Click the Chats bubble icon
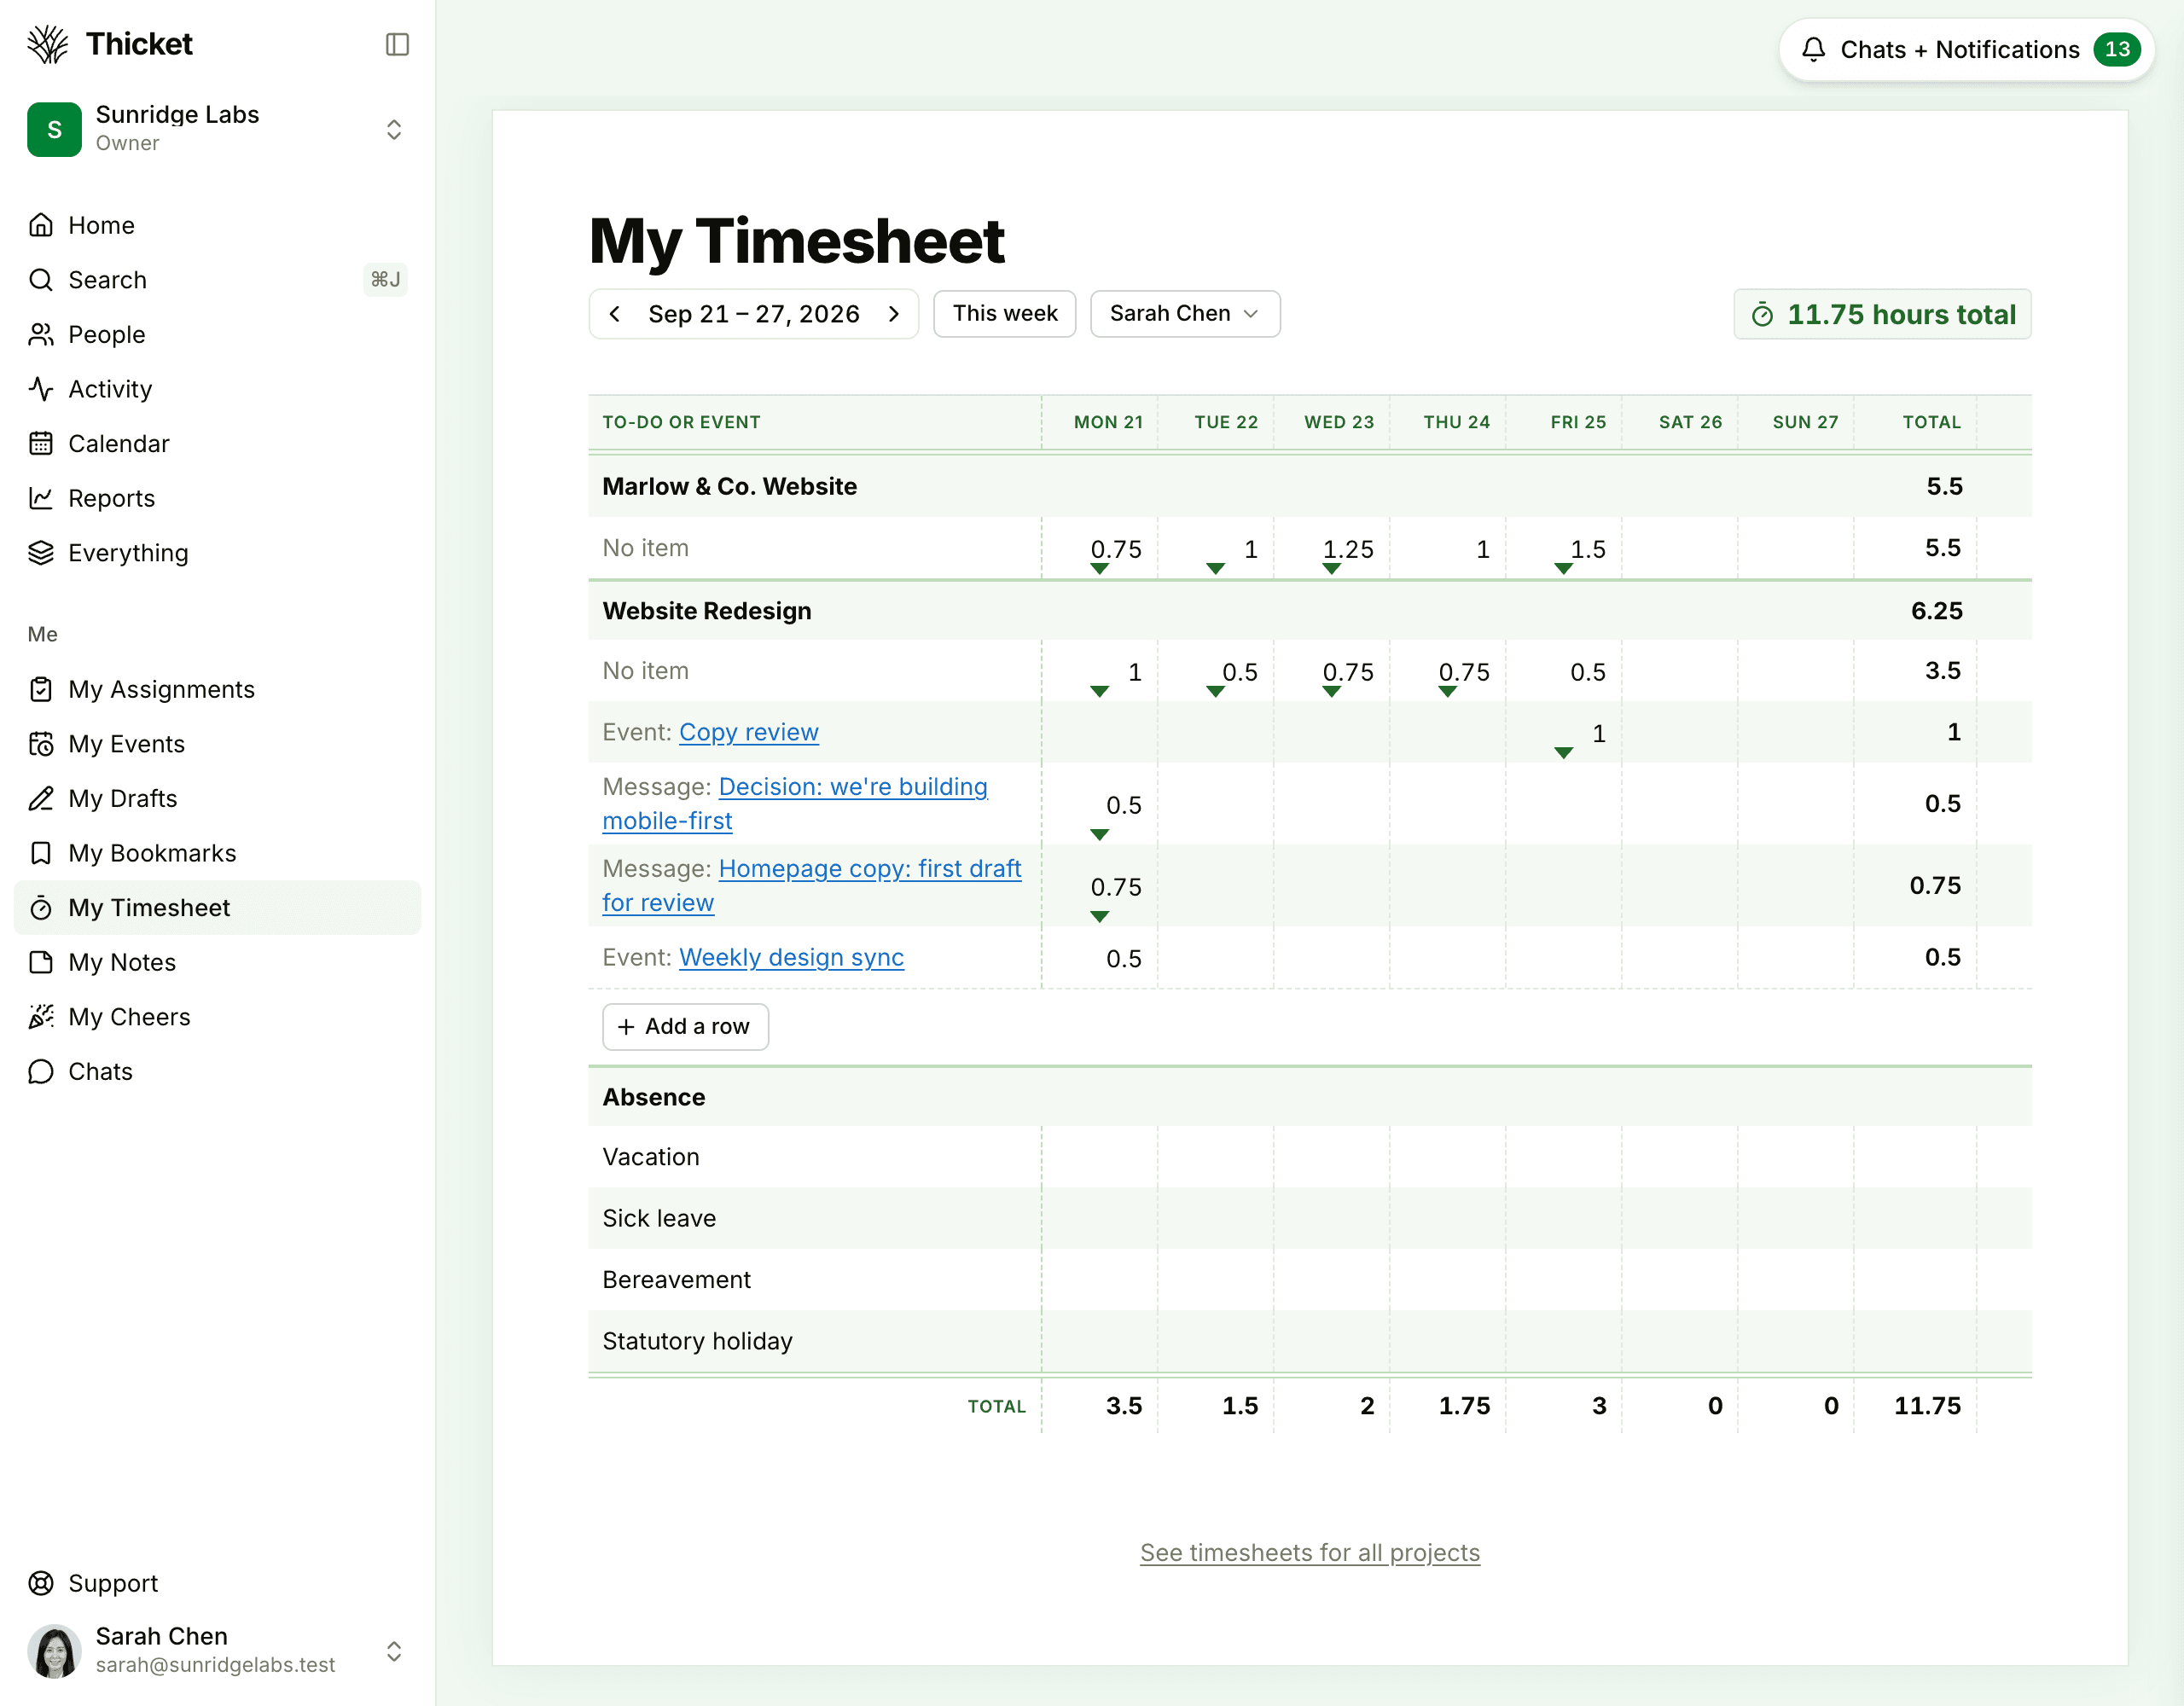 point(41,1072)
